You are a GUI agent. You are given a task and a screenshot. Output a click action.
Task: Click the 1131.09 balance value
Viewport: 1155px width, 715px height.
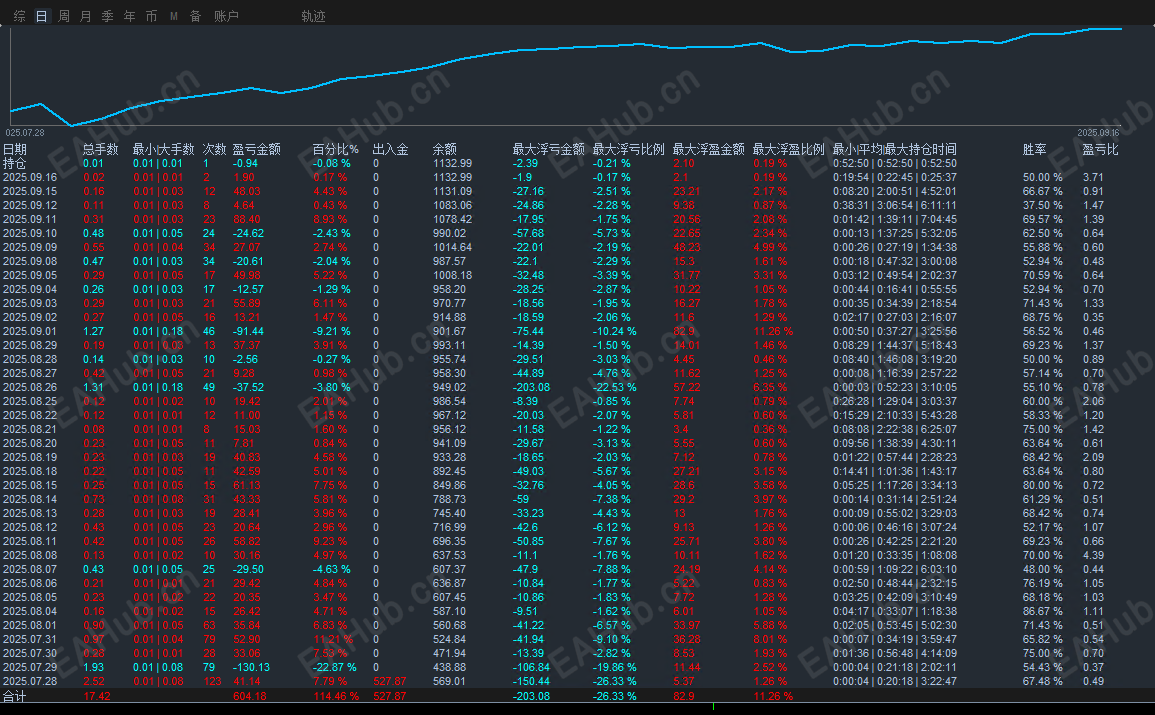pyautogui.click(x=452, y=191)
